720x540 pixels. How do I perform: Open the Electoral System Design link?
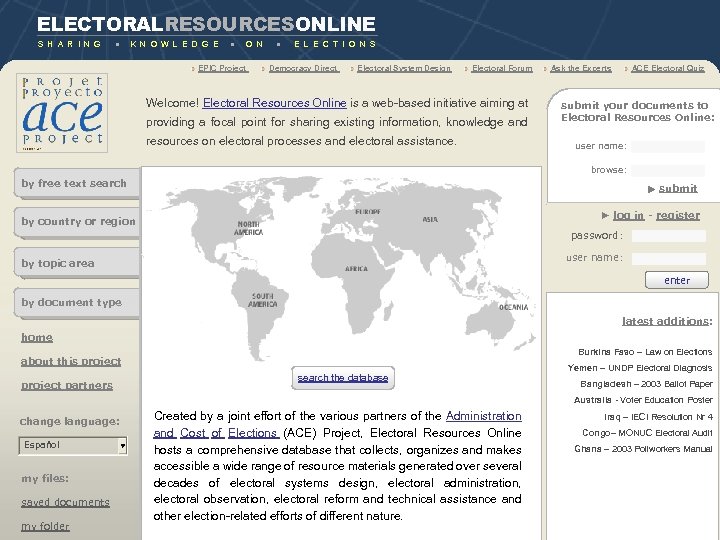[x=404, y=68]
